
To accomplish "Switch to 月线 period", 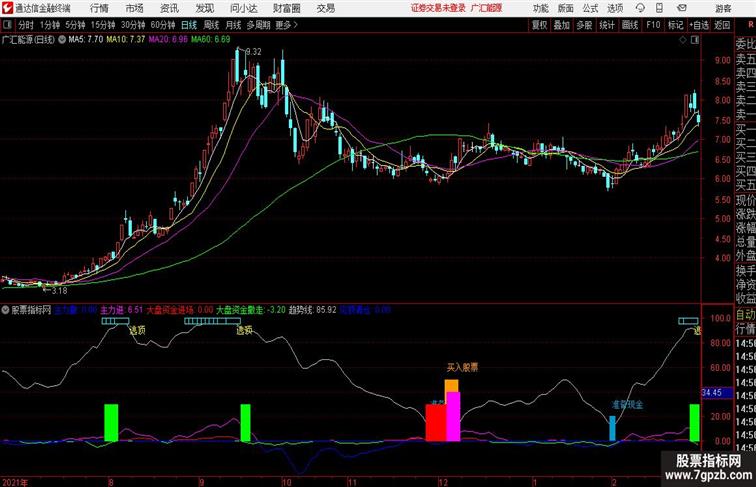I will 233,25.
